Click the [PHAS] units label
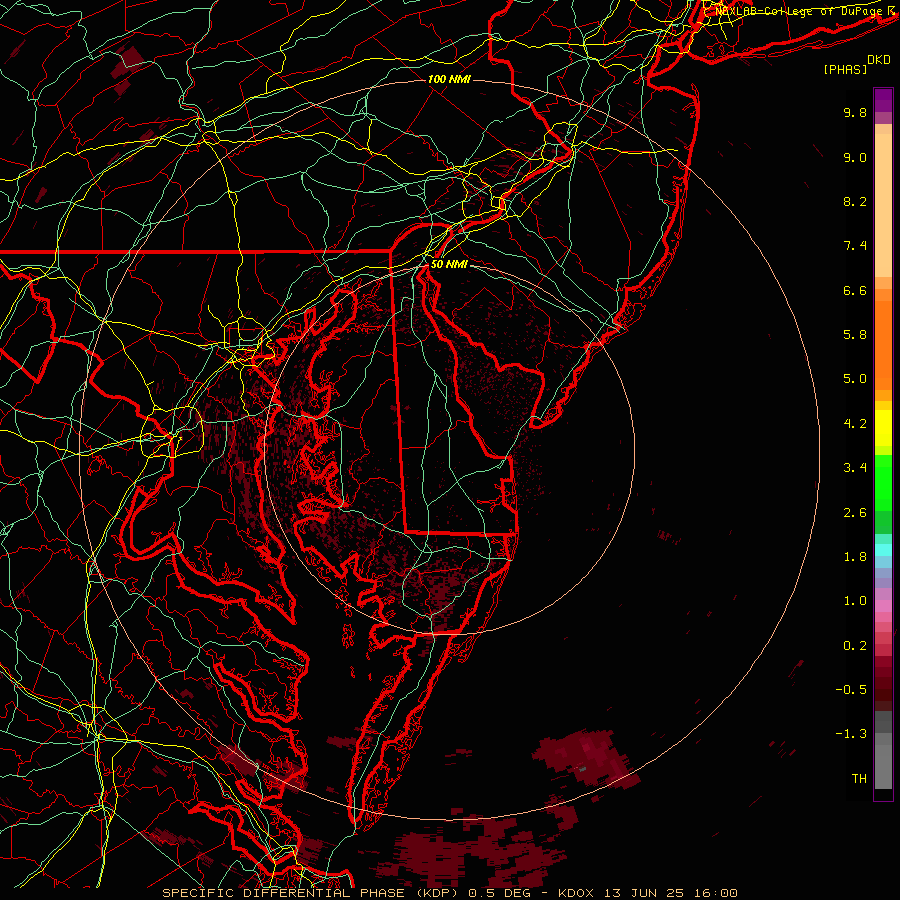The height and width of the screenshot is (900, 900). (845, 70)
